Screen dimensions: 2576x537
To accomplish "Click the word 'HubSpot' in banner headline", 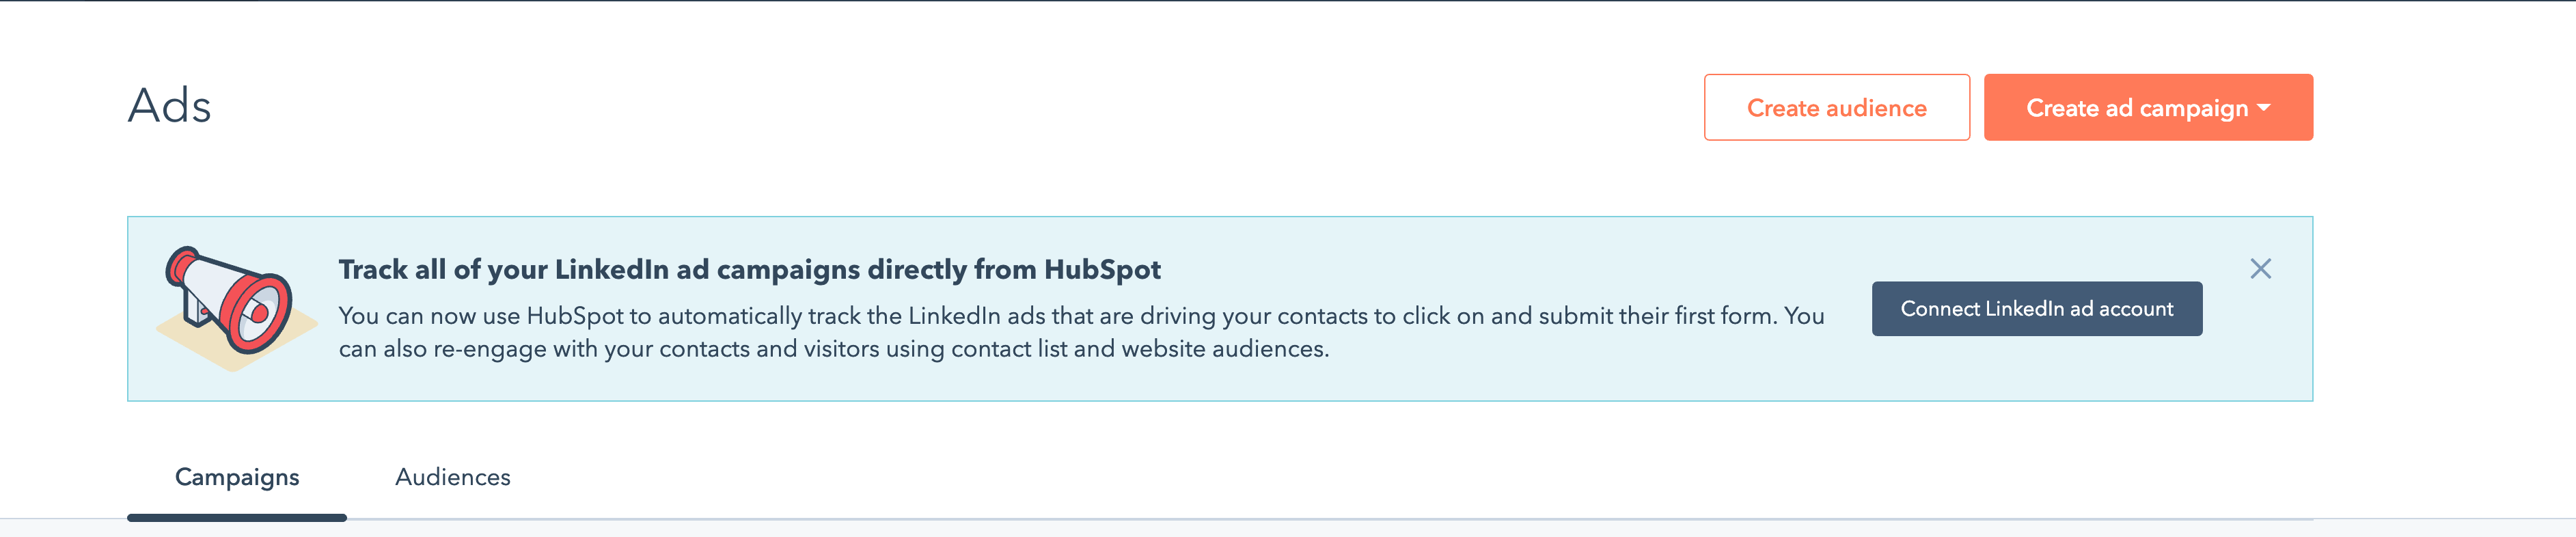I will click(1102, 269).
